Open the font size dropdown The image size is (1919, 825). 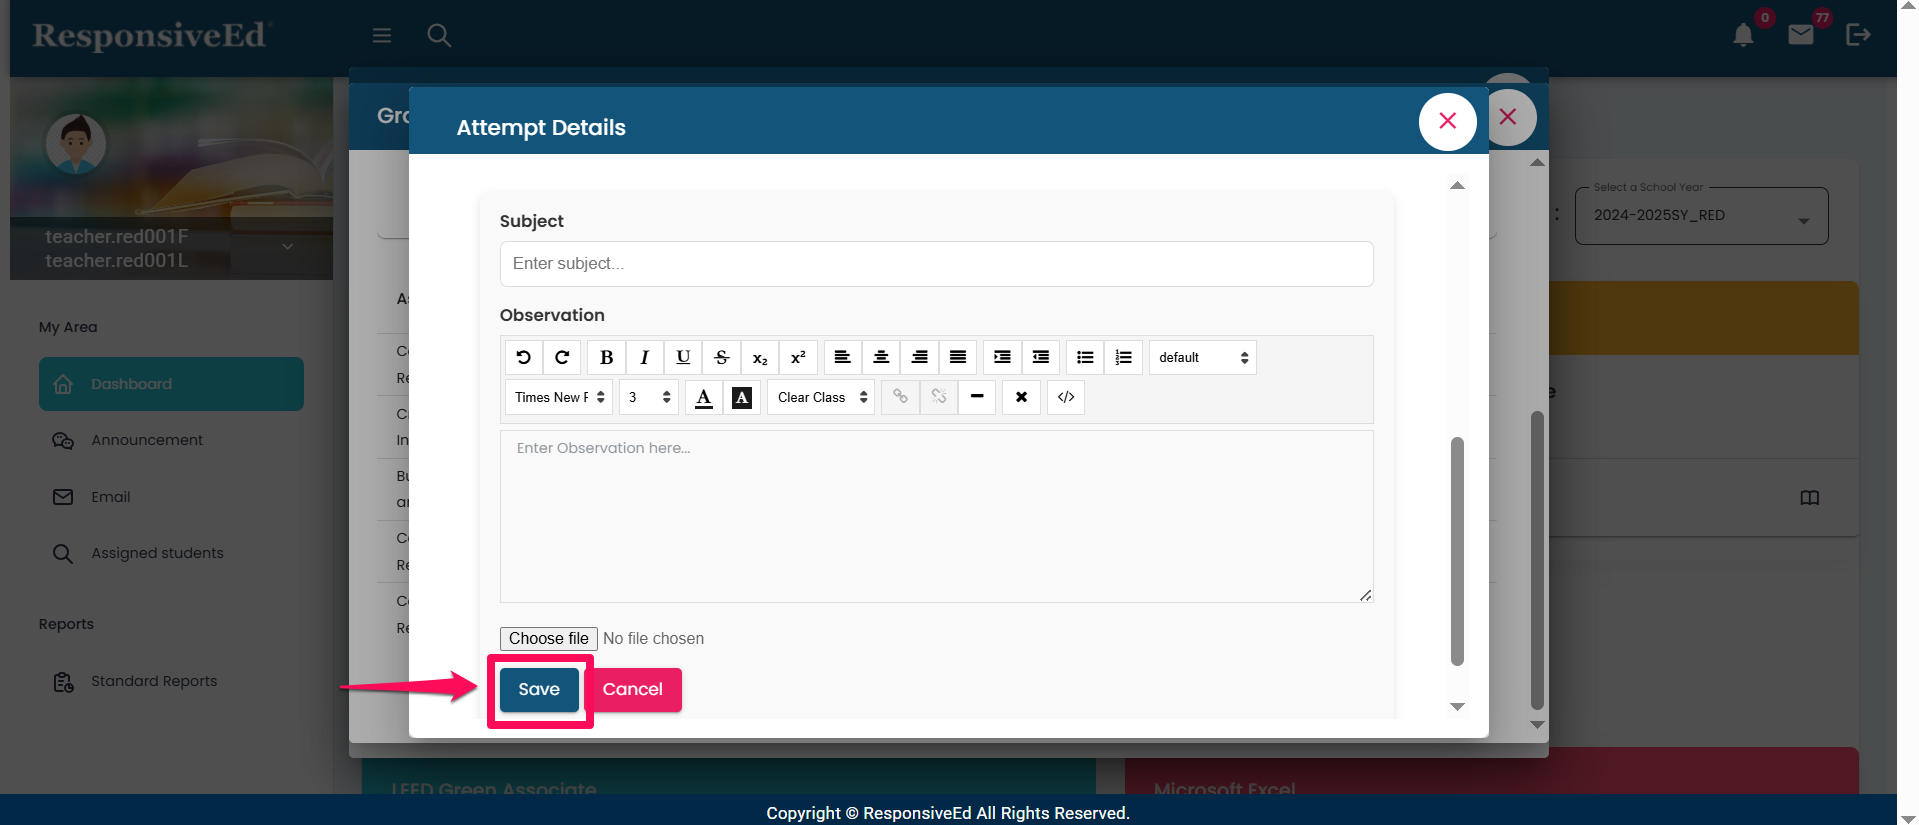(x=648, y=397)
